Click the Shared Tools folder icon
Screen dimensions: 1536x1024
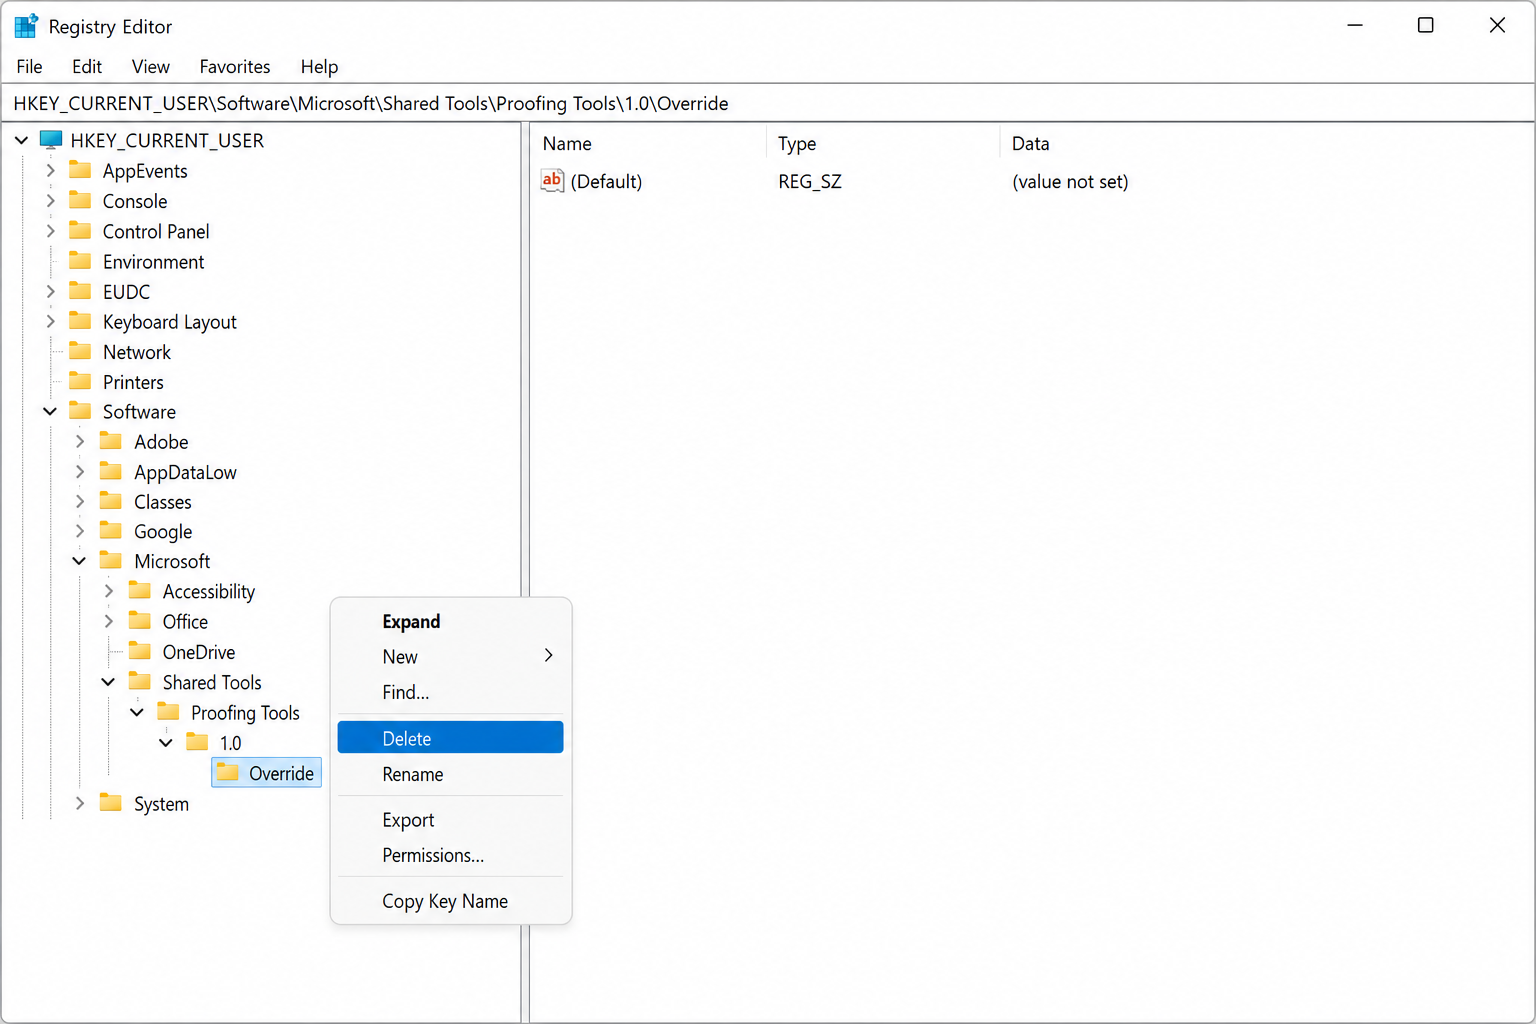(x=140, y=682)
